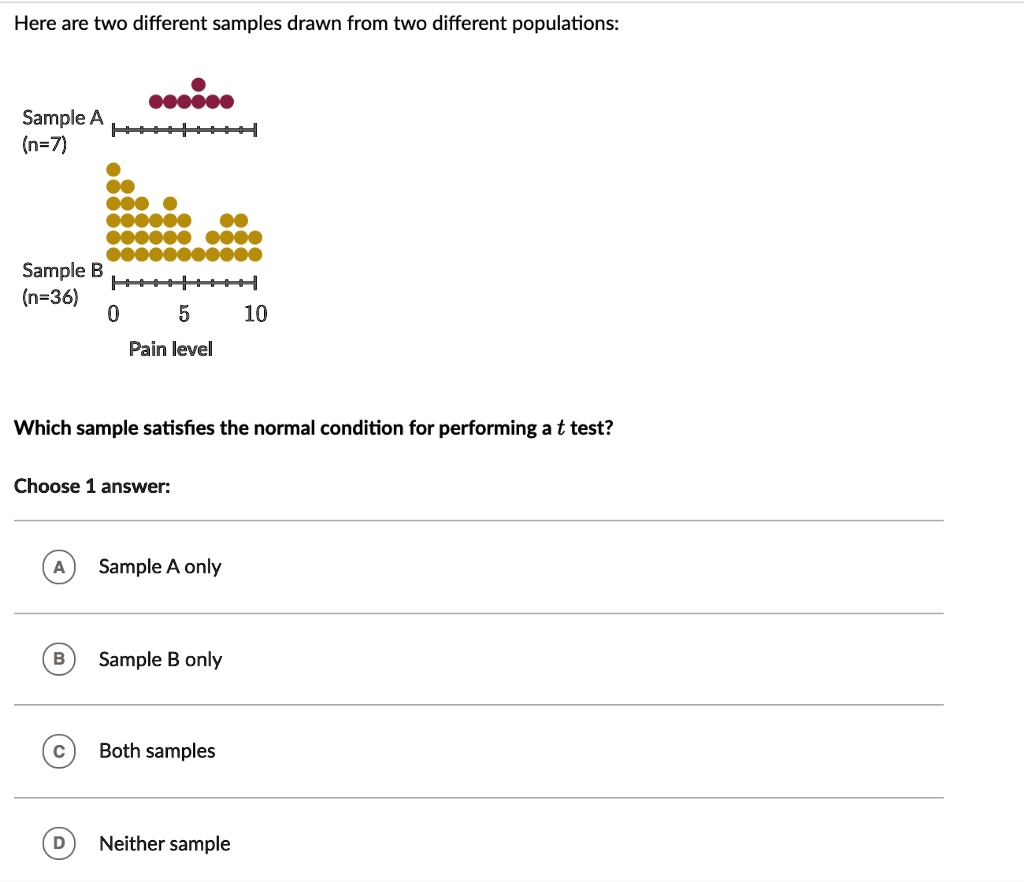Click the t test question text
1024x882 pixels.
pyautogui.click(x=313, y=428)
